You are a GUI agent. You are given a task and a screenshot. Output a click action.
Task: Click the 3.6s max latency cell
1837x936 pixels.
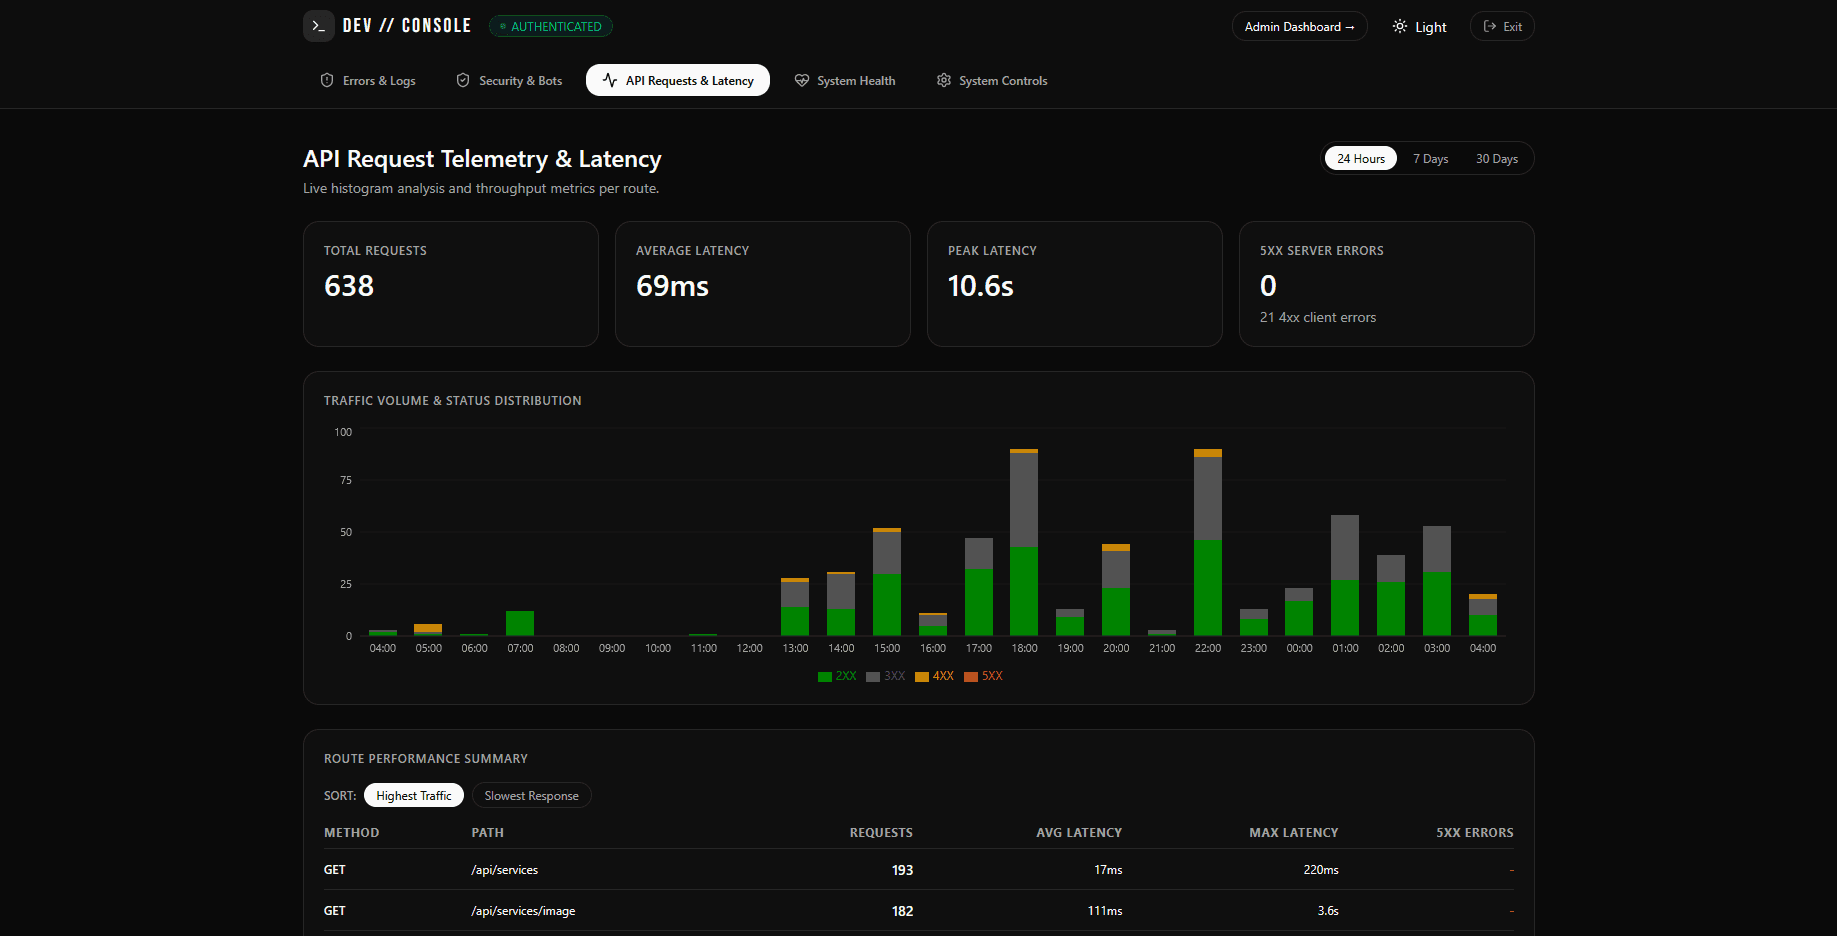1328,911
